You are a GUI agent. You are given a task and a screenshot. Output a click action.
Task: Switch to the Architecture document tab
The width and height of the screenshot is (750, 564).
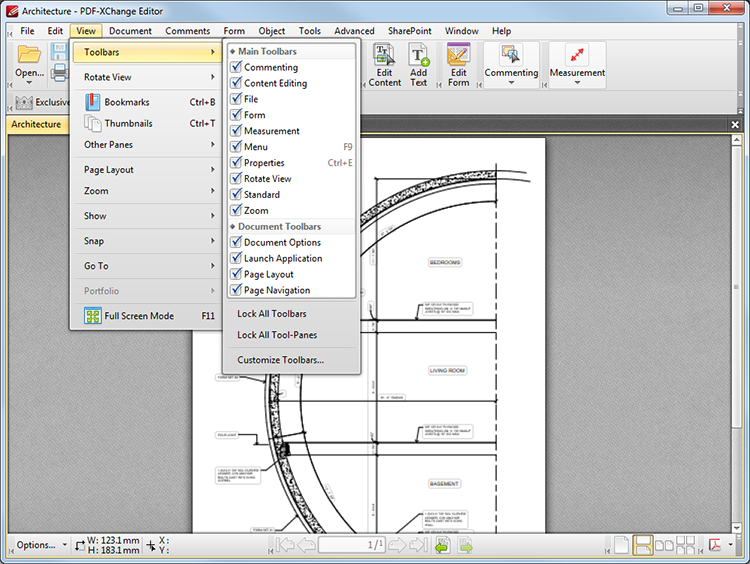point(36,124)
